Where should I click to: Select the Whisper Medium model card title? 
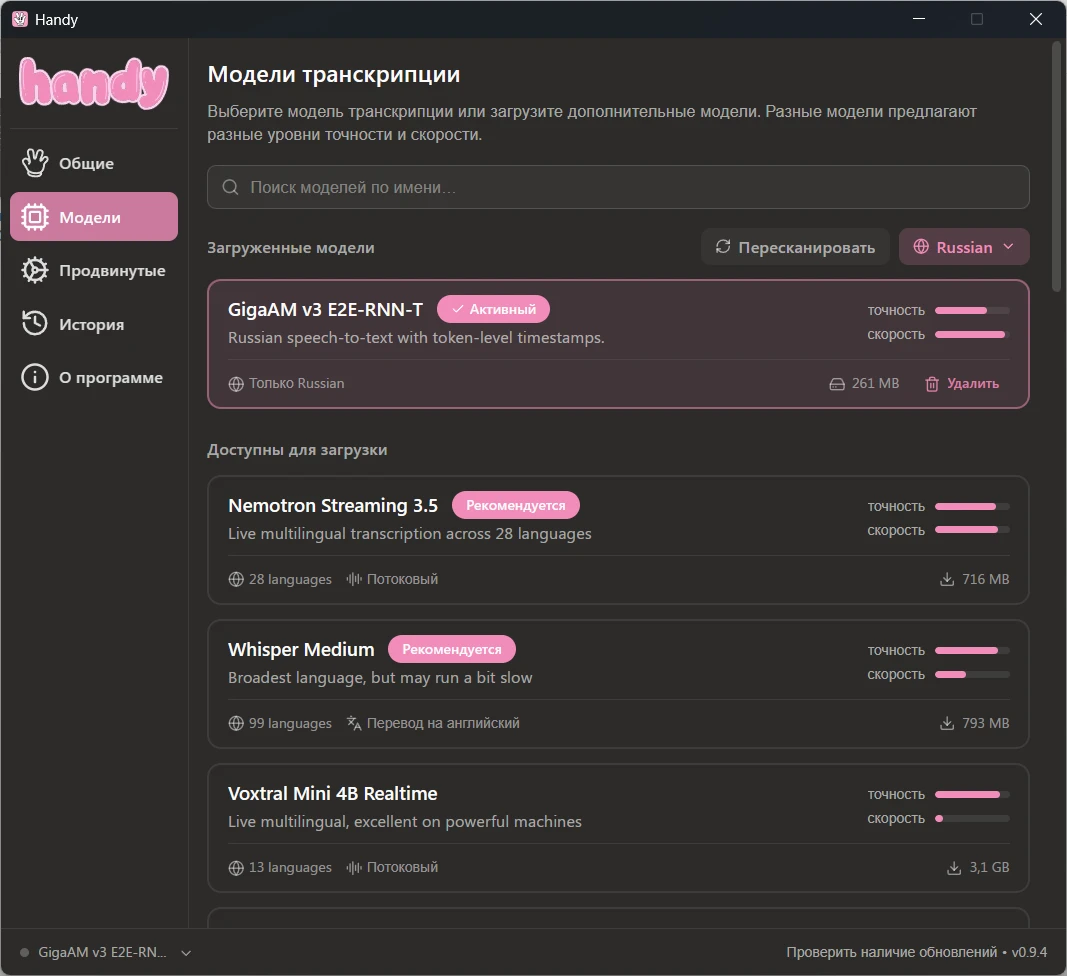[x=301, y=650]
